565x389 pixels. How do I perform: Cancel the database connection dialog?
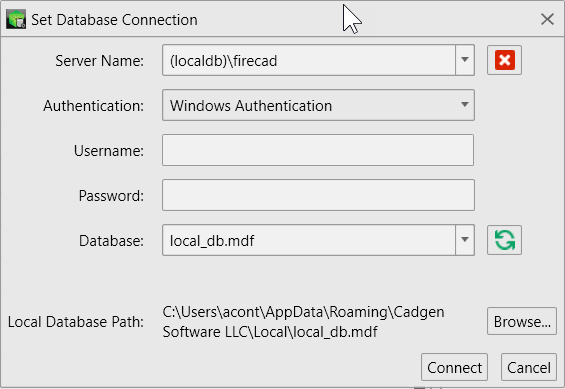click(x=529, y=367)
